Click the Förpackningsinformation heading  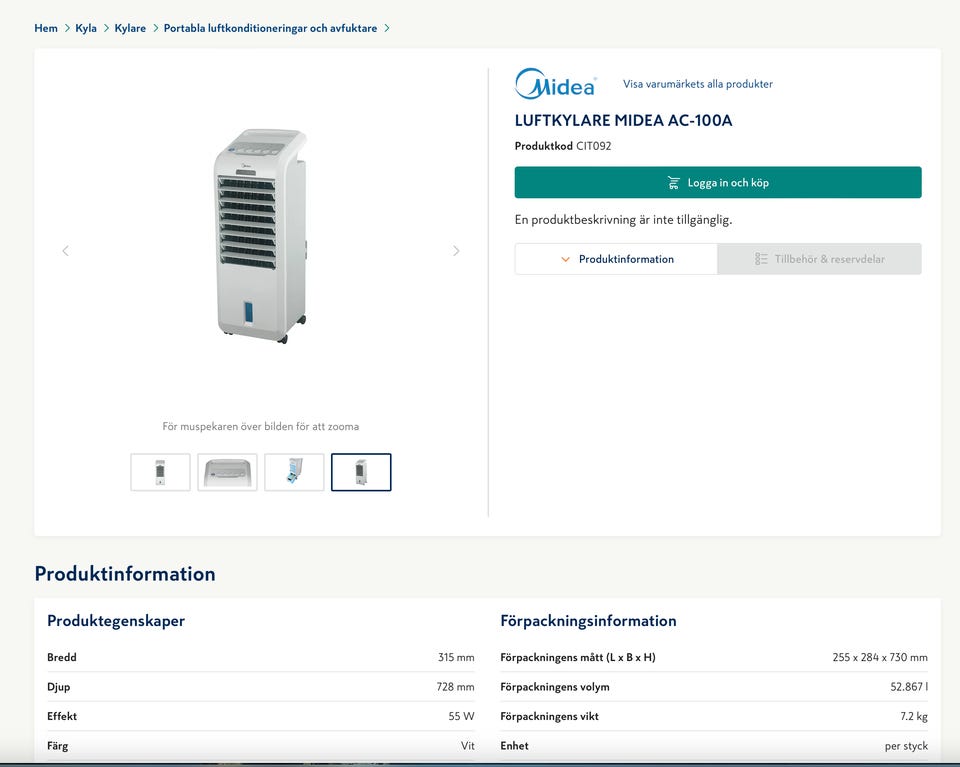pos(588,621)
